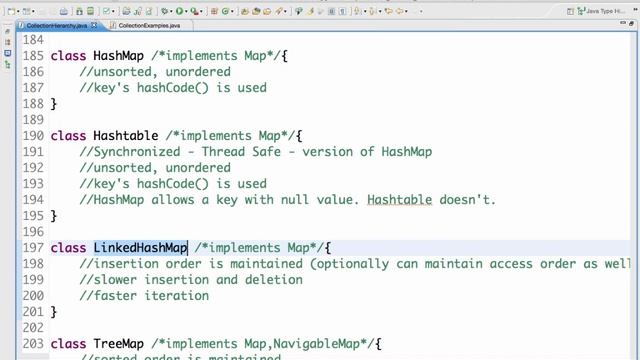Click the second new-item toolbar icon

coord(27,11)
